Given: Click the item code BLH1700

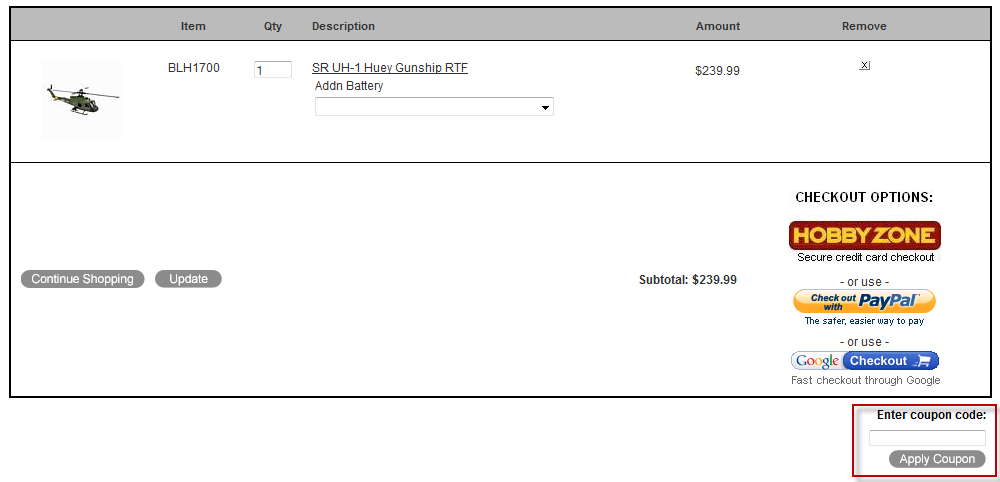Looking at the screenshot, I should coord(194,68).
